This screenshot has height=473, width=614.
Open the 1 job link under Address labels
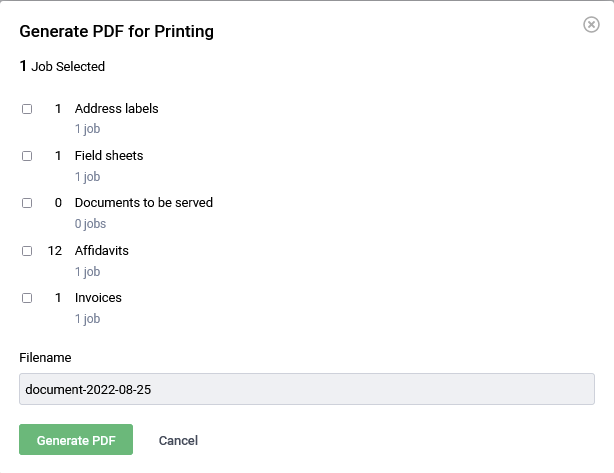87,129
